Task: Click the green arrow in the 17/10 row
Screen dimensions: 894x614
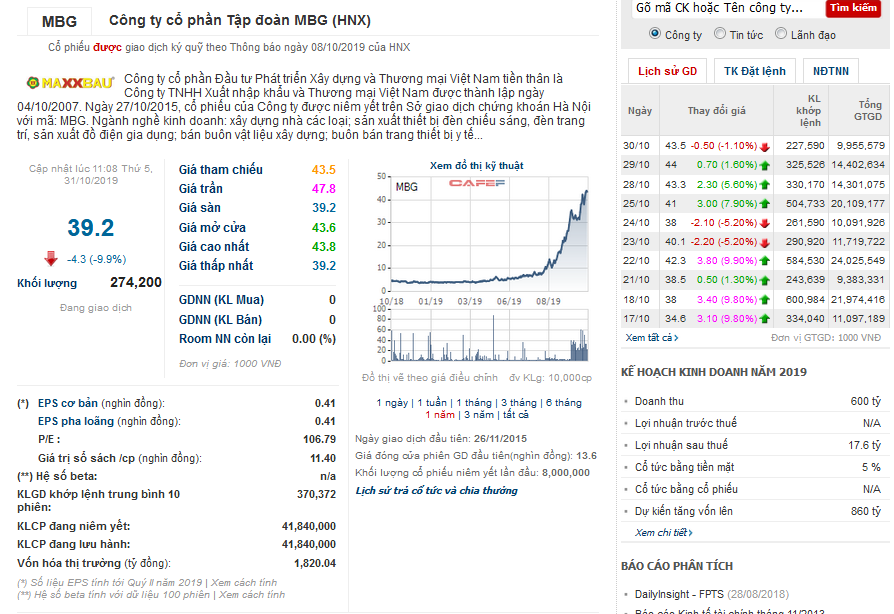Action: 765,319
